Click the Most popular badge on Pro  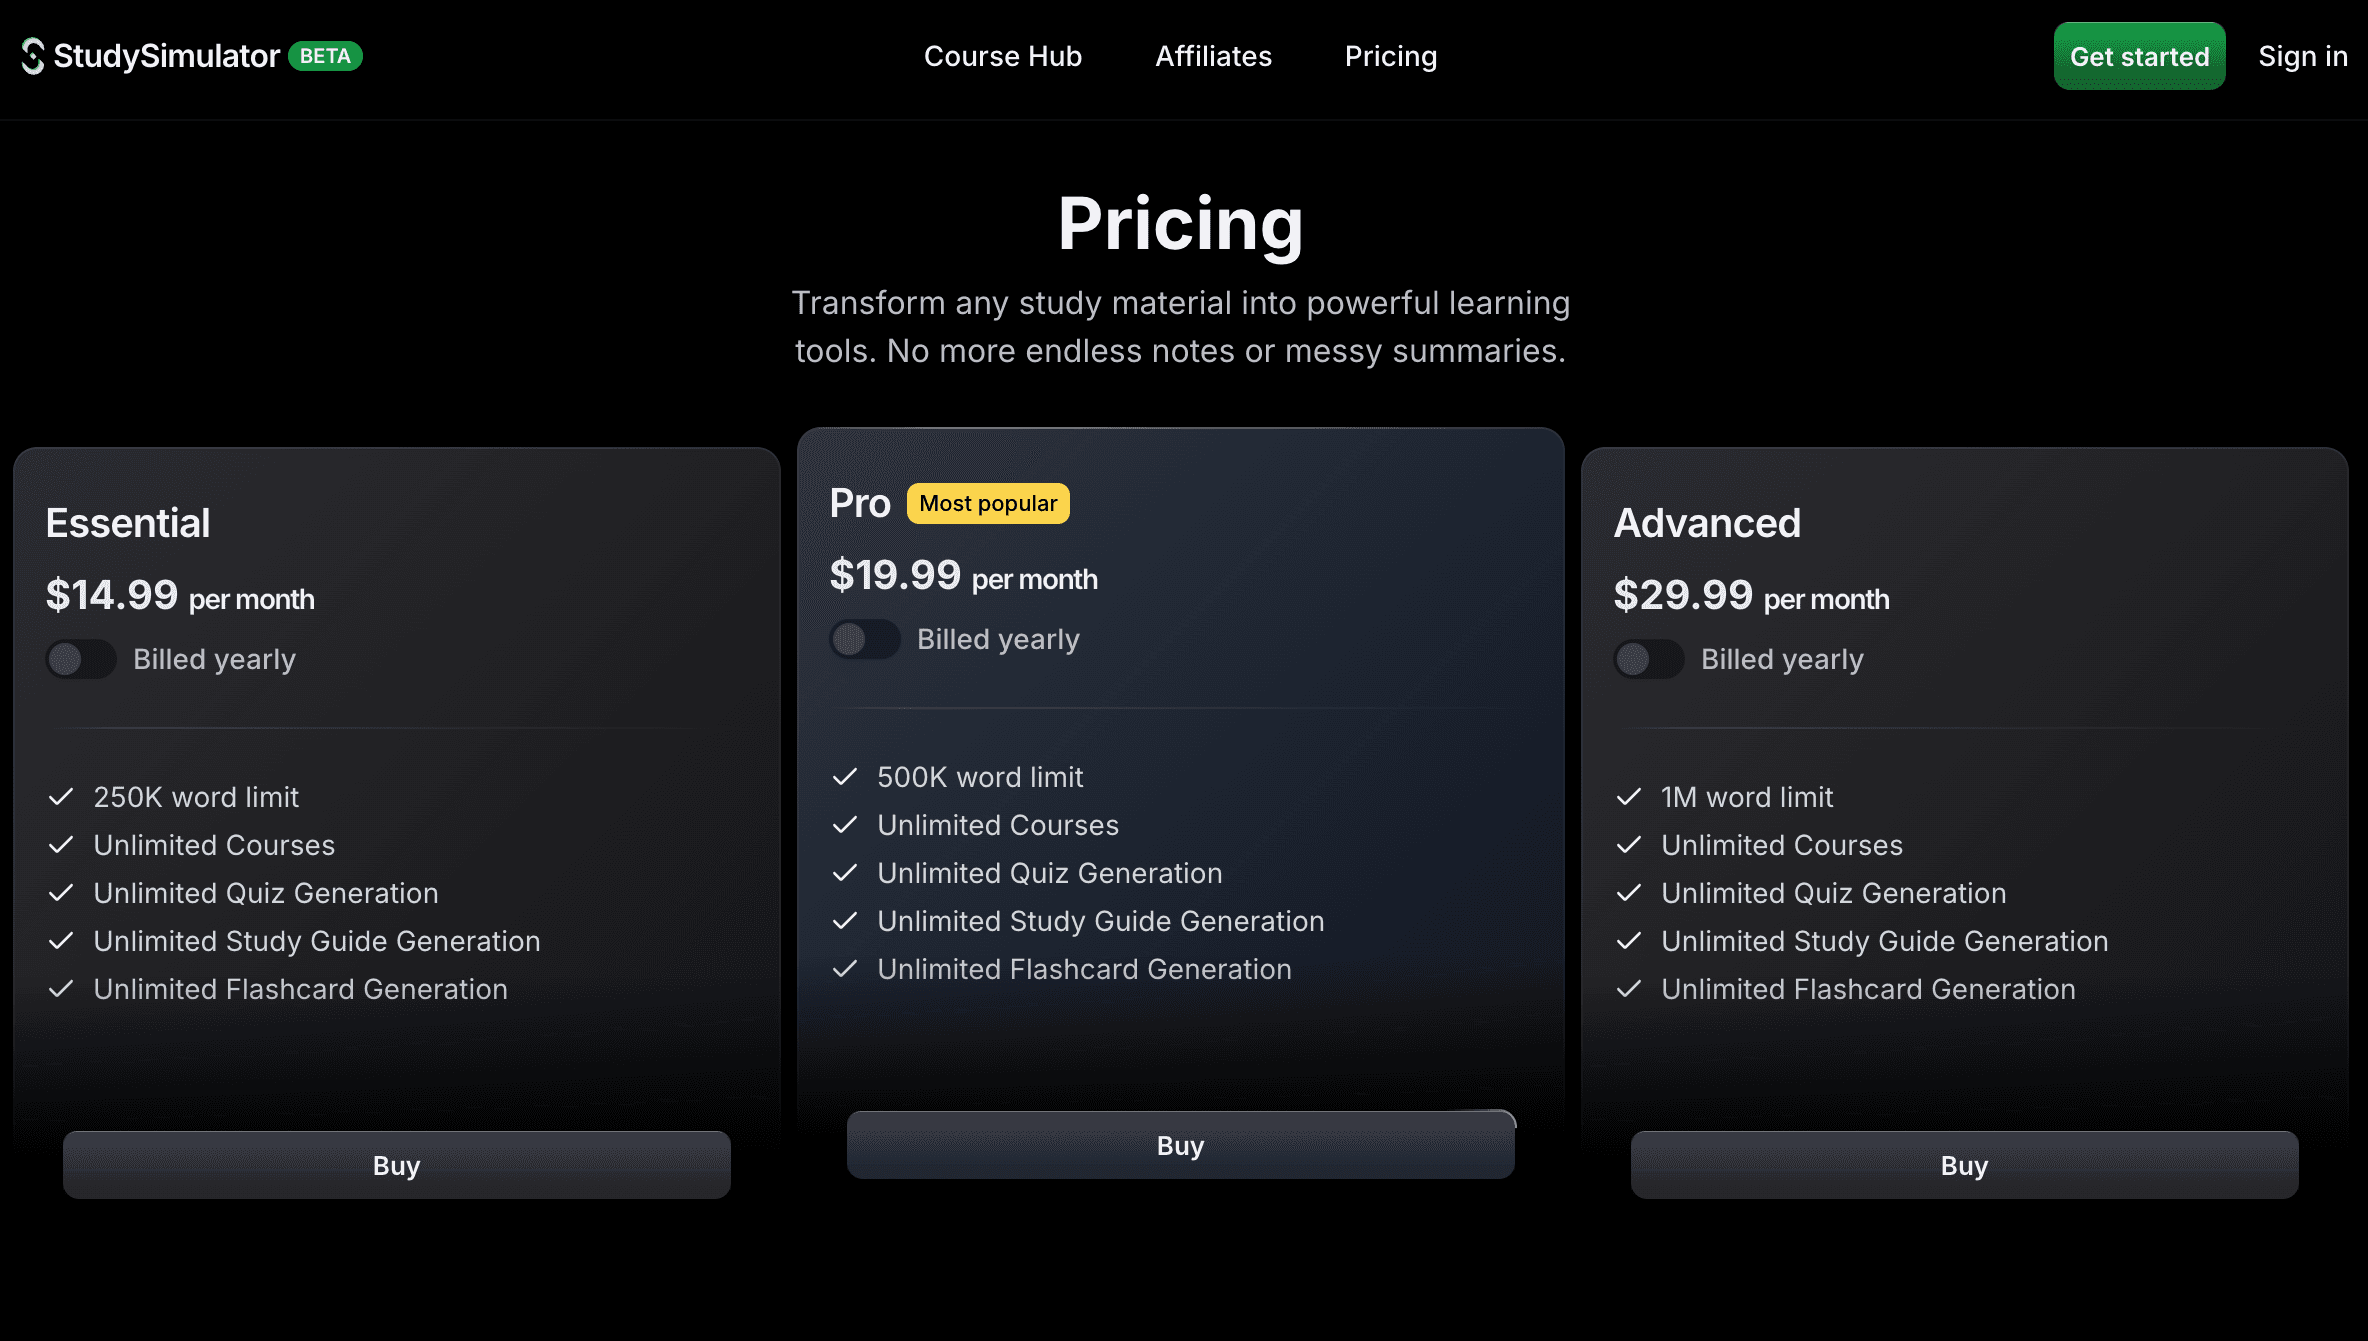[x=987, y=503]
